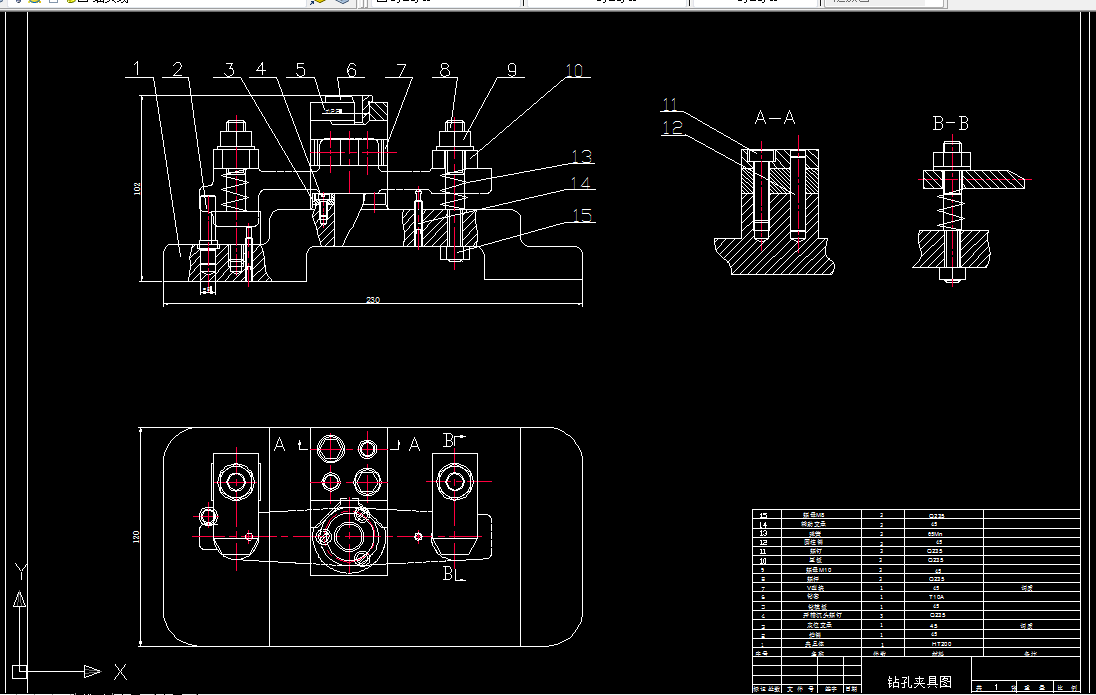The width and height of the screenshot is (1096, 695).
Task: Click leader label 14 beside the front view
Action: (x=580, y=182)
